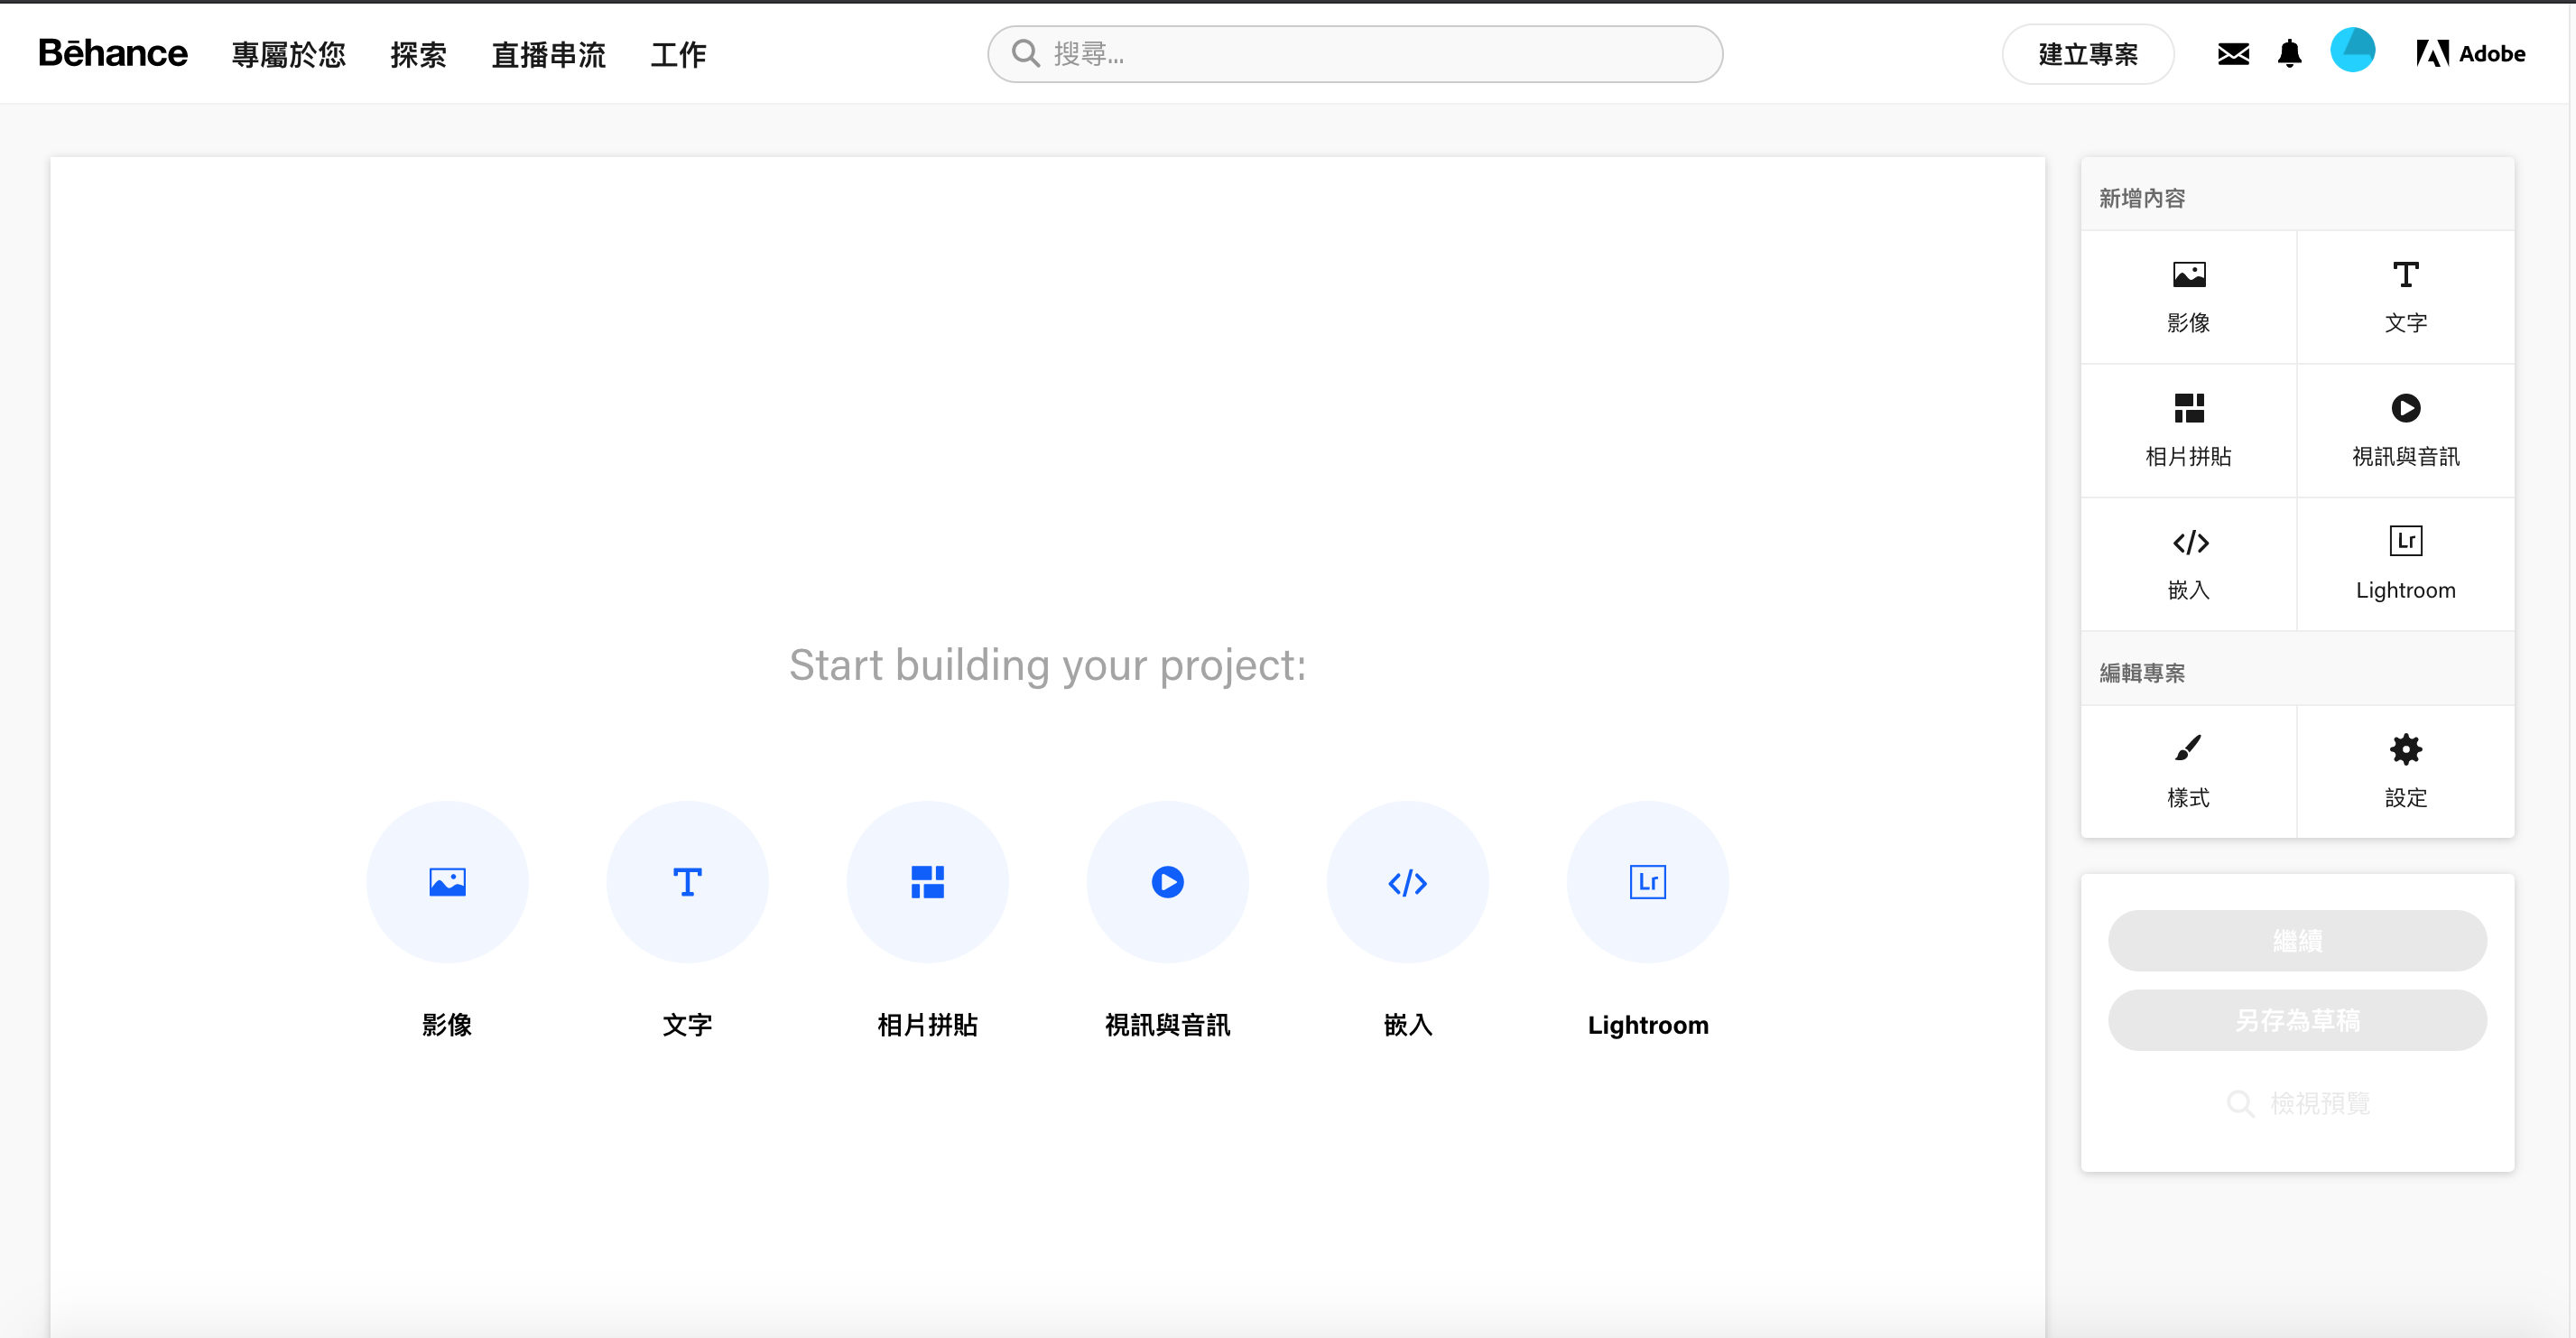Open notifications bell icon
The width and height of the screenshot is (2576, 1338).
[2289, 54]
